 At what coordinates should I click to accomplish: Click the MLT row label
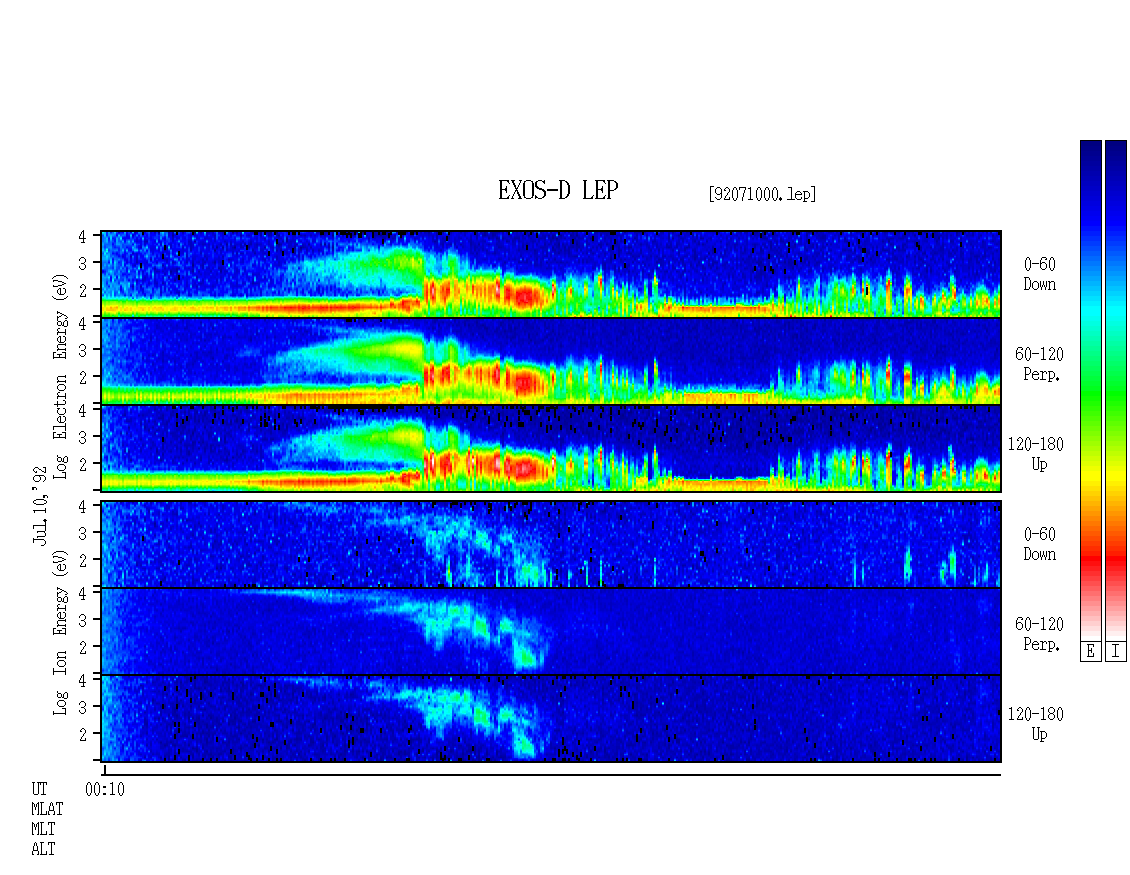coord(43,830)
